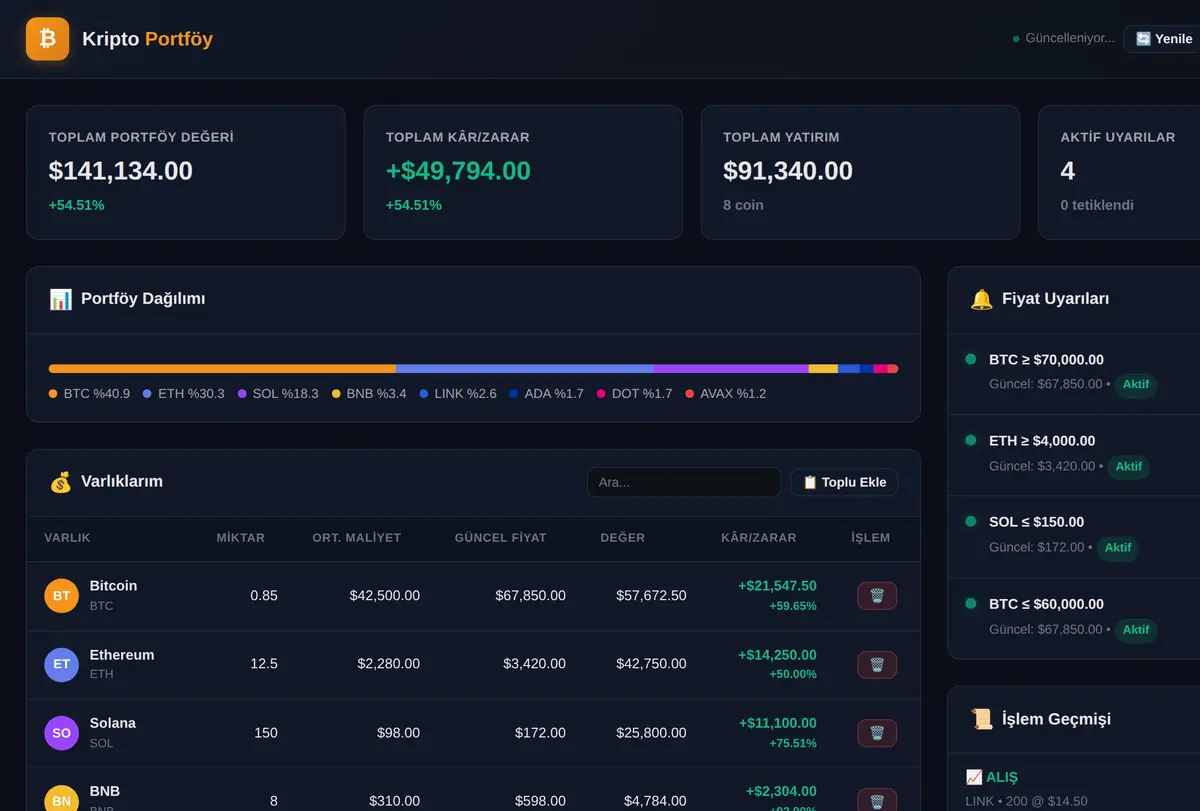This screenshot has width=1200, height=811.
Task: Click the +$49,794.00 profit value
Action: 458,171
